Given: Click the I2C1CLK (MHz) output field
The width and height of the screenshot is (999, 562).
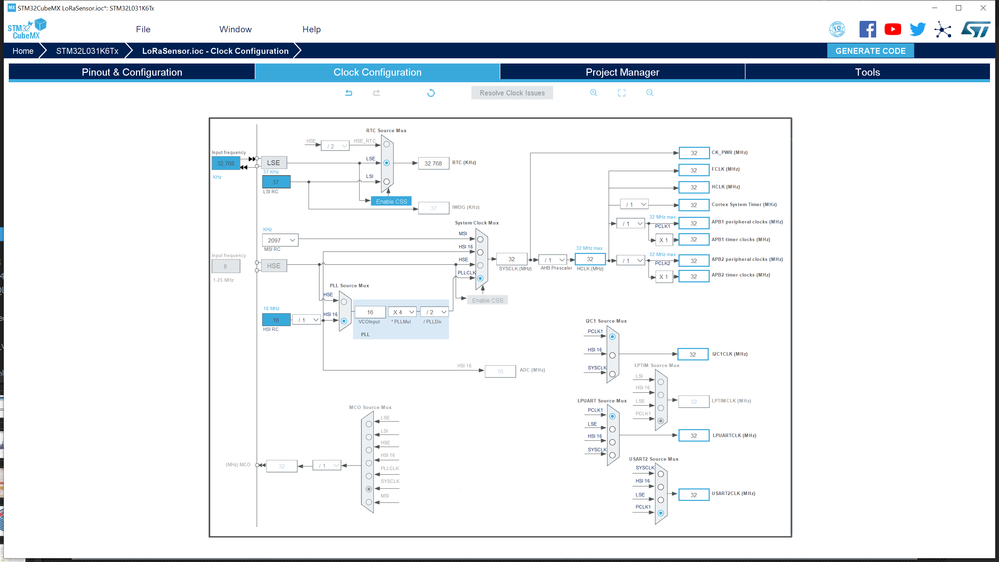Looking at the screenshot, I should tap(694, 354).
